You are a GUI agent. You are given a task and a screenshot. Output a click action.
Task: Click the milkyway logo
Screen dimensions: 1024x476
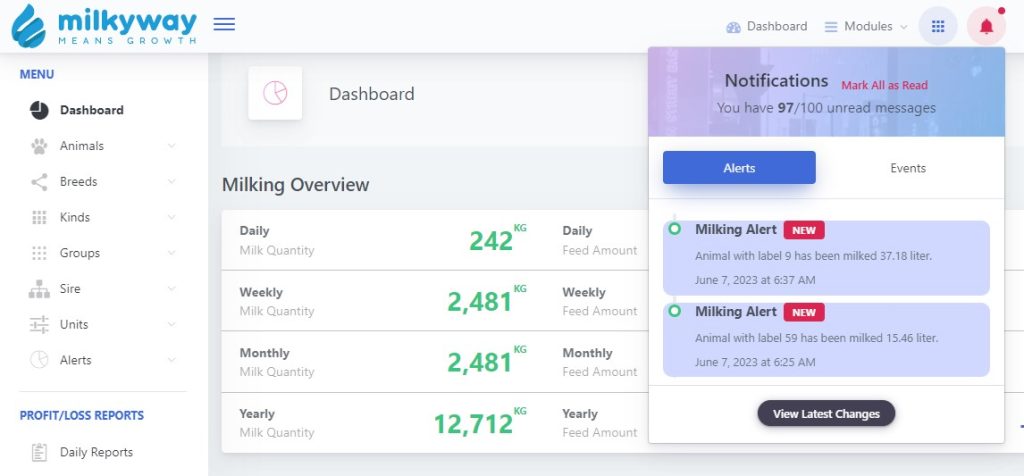(x=104, y=26)
